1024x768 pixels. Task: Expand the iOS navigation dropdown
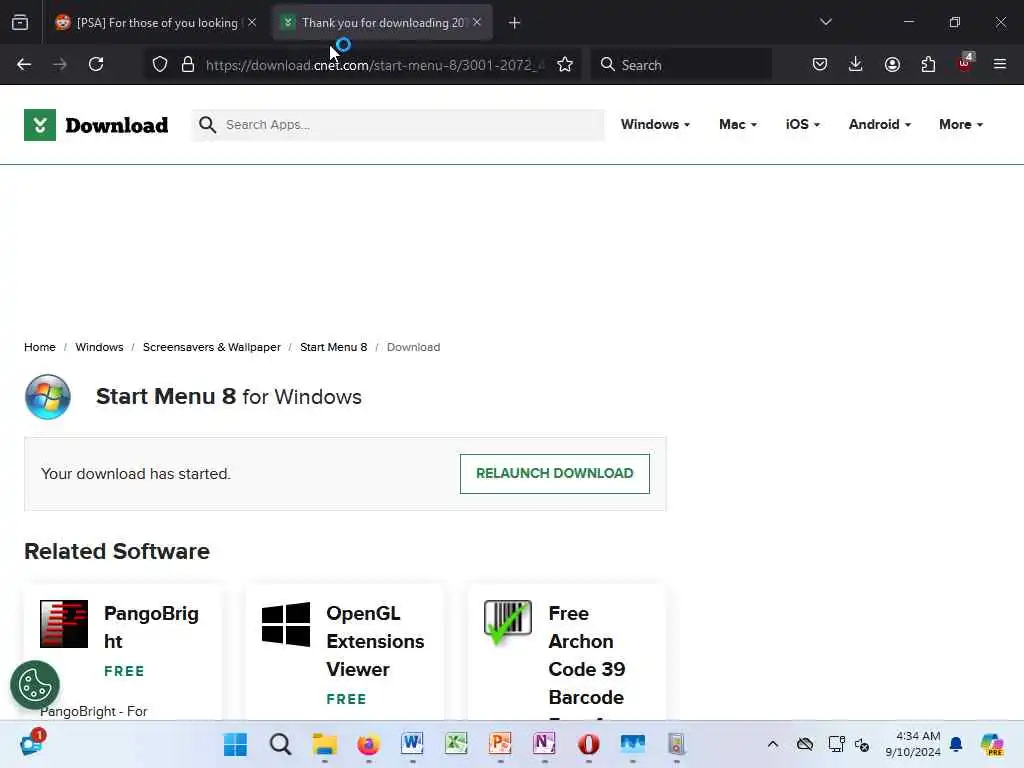pos(803,124)
